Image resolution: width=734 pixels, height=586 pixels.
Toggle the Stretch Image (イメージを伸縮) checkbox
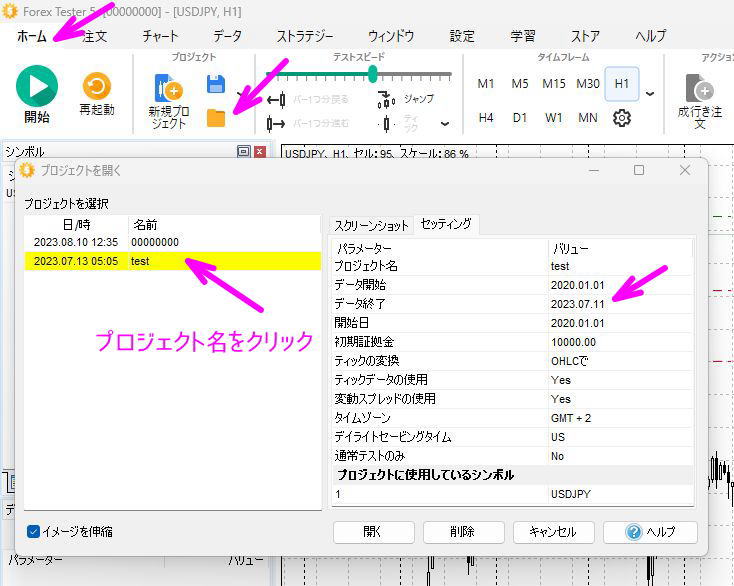pos(33,531)
